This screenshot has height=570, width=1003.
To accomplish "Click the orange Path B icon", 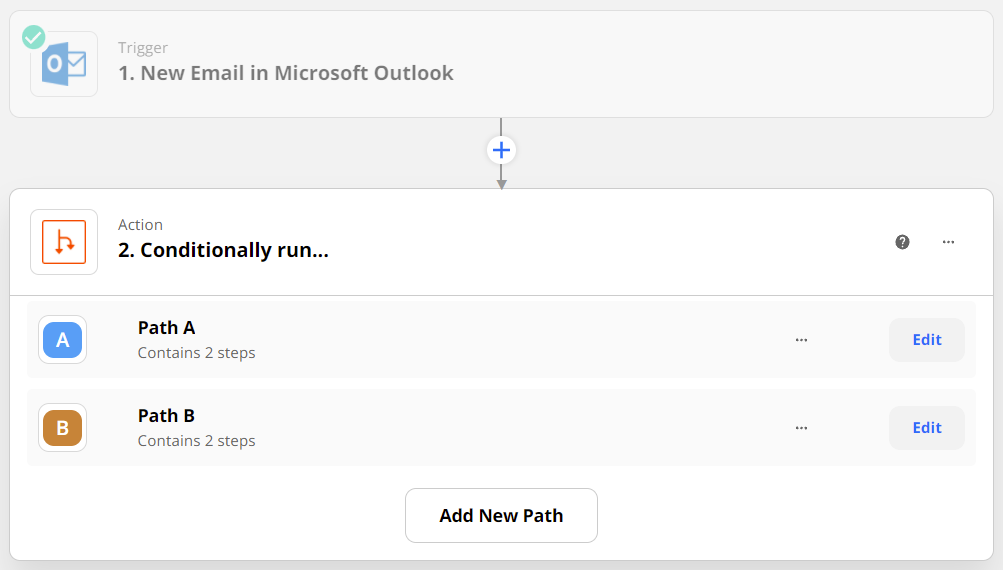I will pyautogui.click(x=62, y=427).
